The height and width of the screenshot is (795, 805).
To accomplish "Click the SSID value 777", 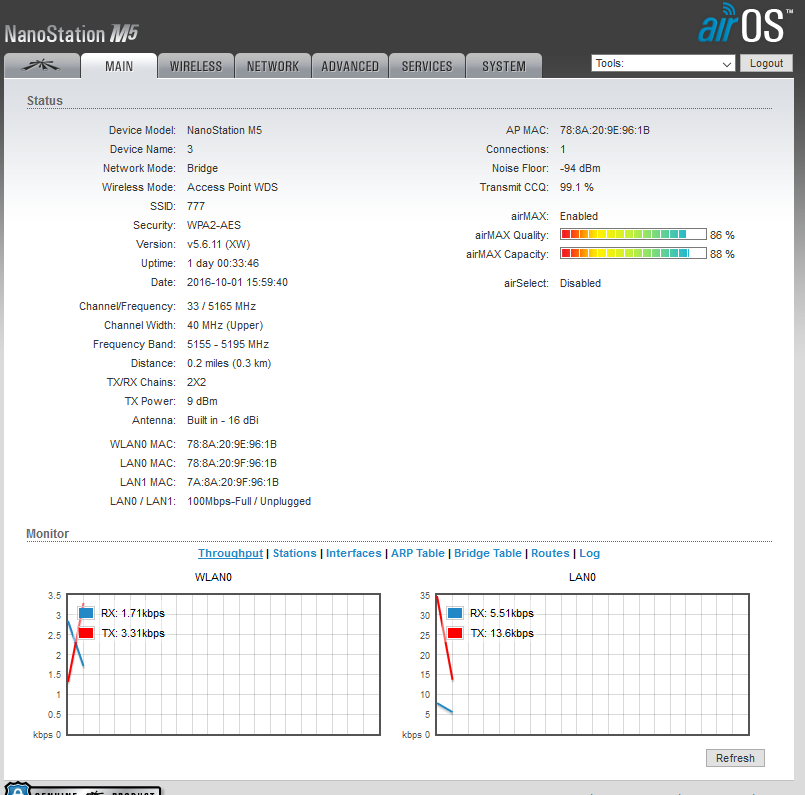I will pyautogui.click(x=196, y=206).
